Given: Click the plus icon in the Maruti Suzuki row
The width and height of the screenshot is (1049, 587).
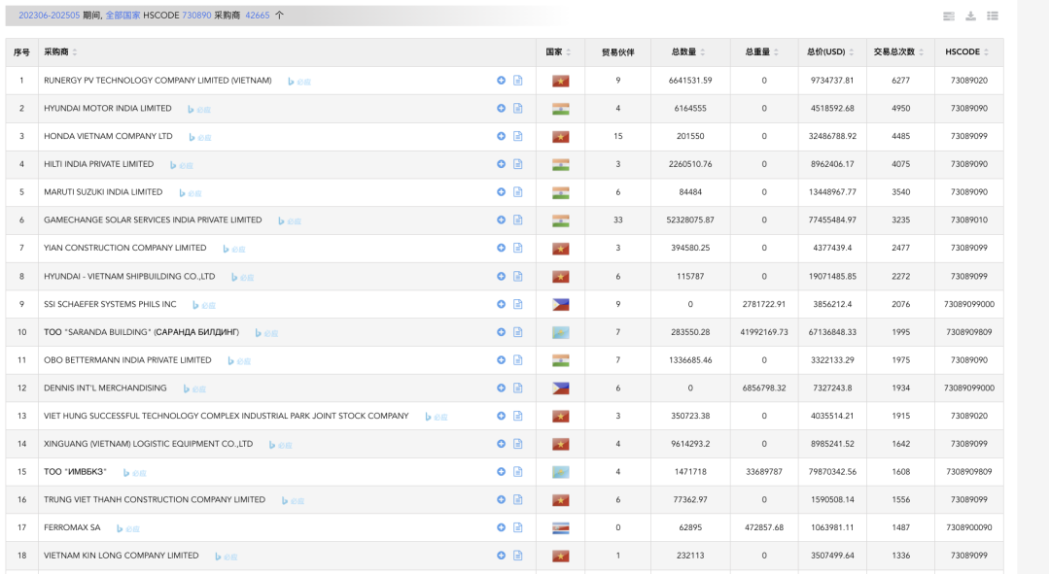Looking at the screenshot, I should click(501, 192).
